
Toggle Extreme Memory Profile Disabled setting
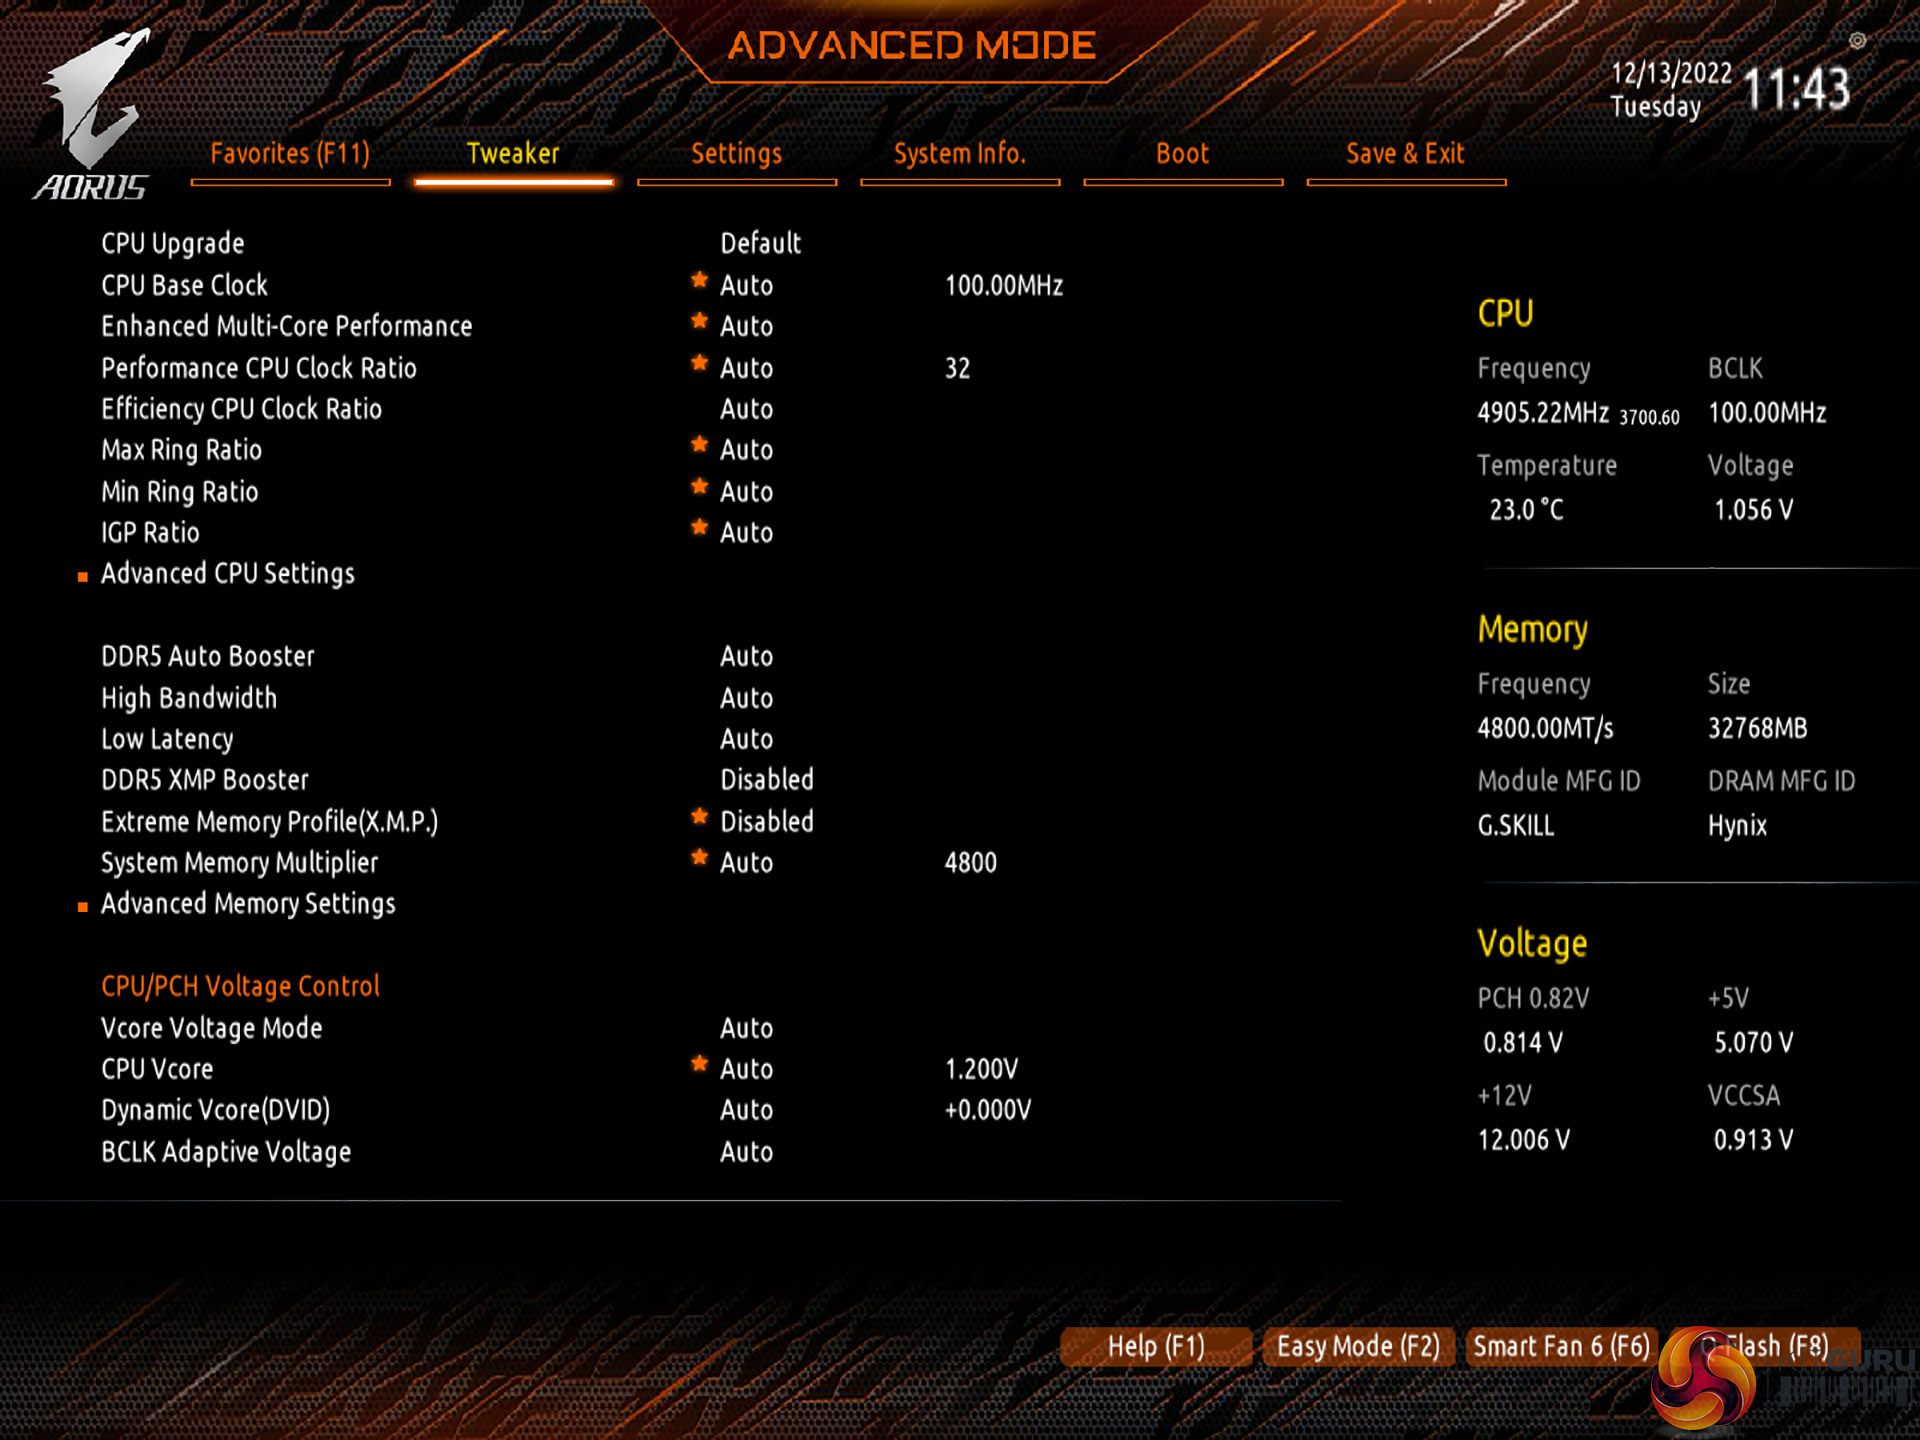(x=766, y=822)
